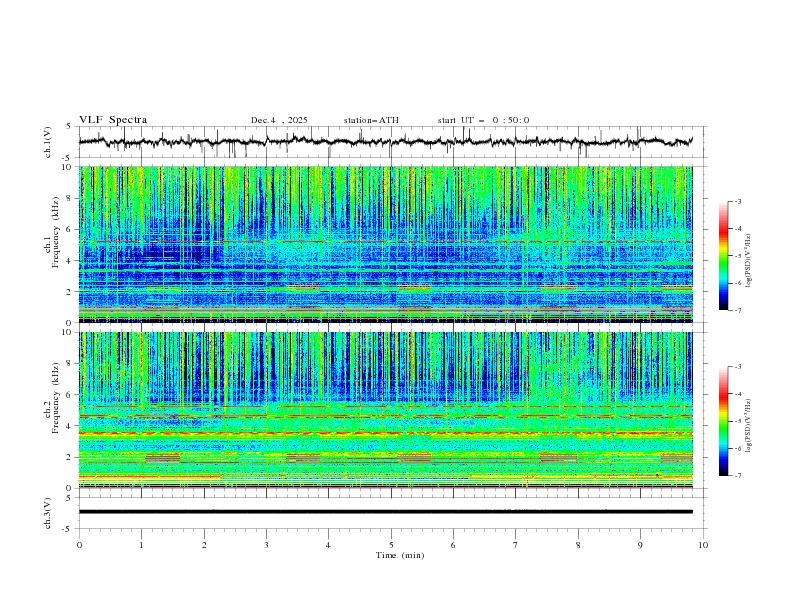This screenshot has height=612, width=792.
Task: Click time axis tick label "4"
Action: click(328, 545)
